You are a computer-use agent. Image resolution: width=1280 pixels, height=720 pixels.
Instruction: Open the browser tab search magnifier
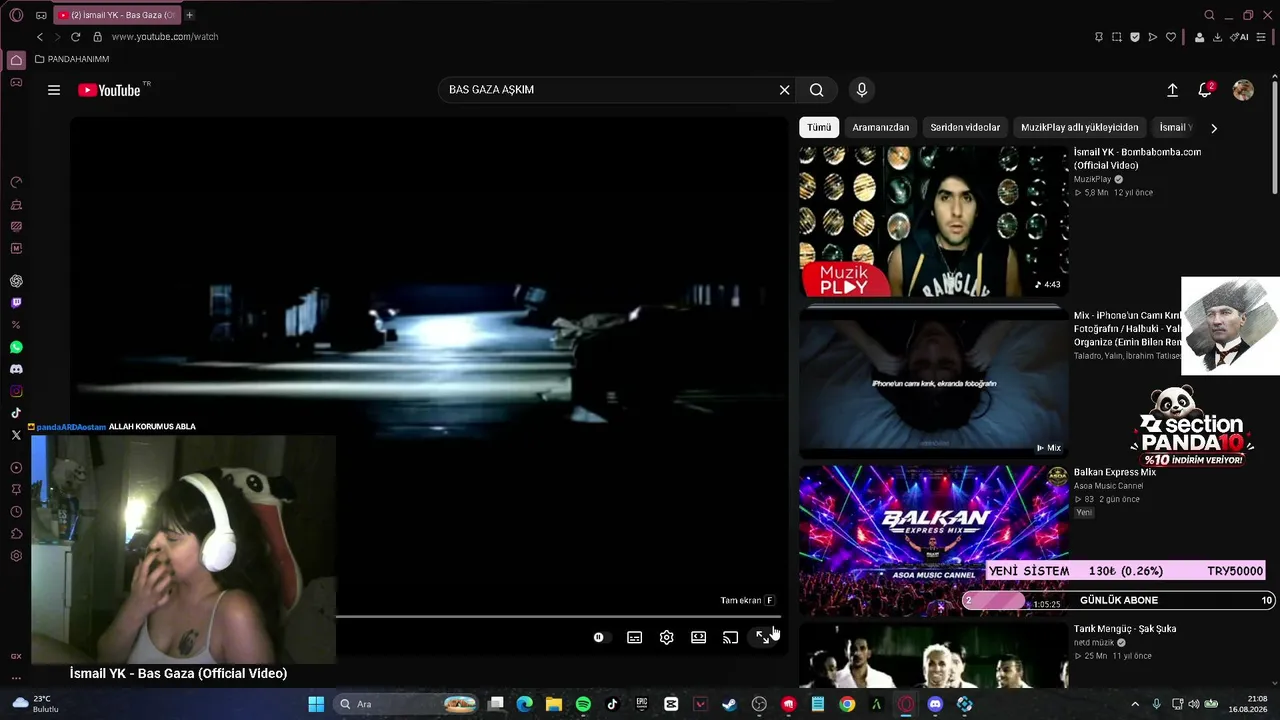point(1209,15)
